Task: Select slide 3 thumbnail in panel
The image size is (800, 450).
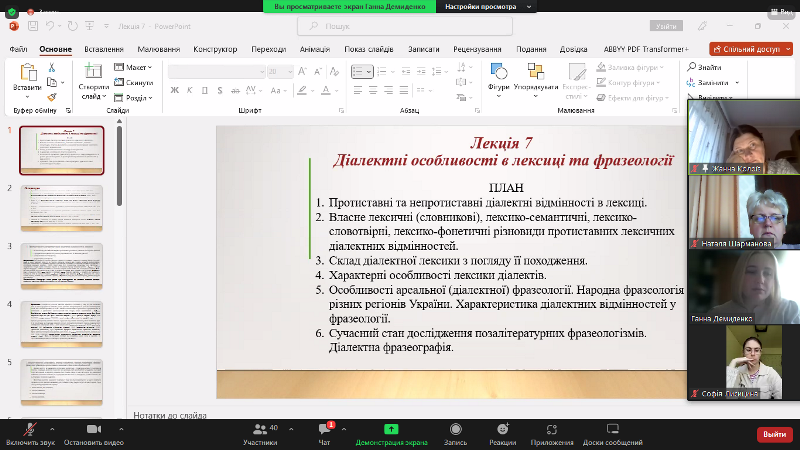Action: click(x=62, y=267)
